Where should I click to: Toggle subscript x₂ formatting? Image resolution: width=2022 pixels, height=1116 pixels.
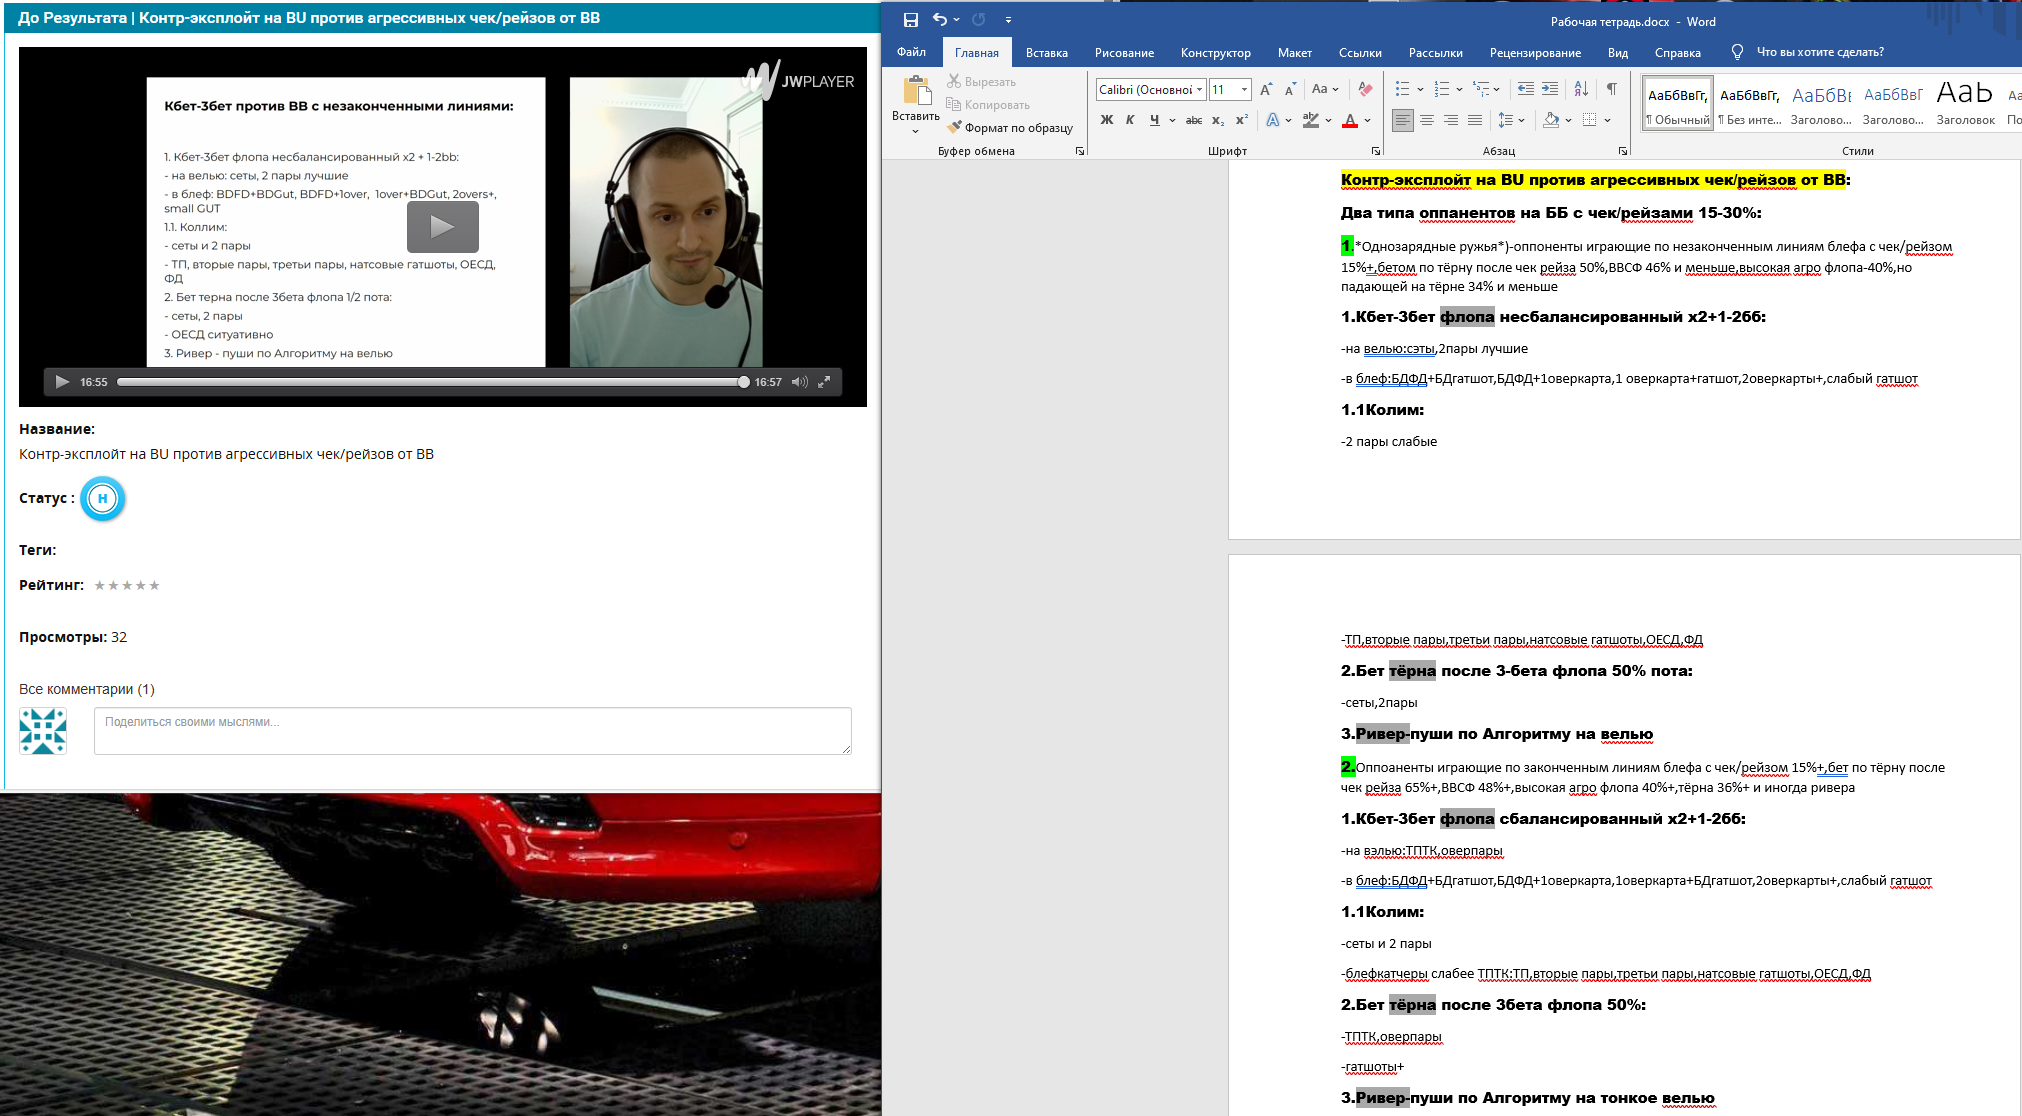point(1218,120)
